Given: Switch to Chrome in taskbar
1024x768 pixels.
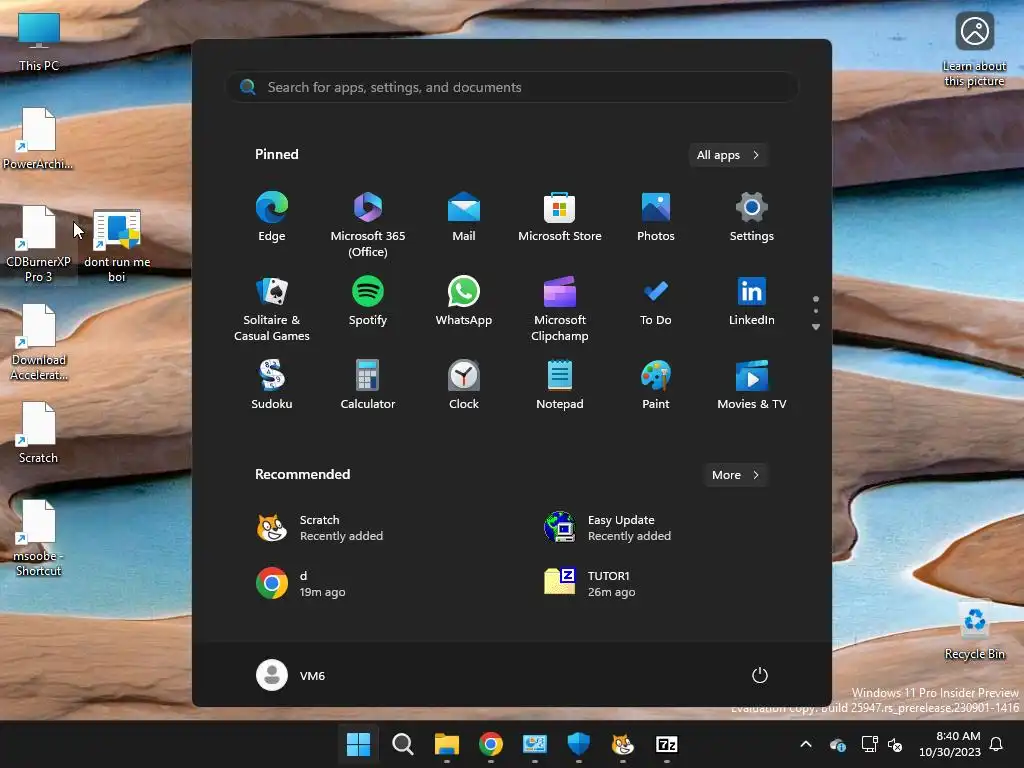Looking at the screenshot, I should coord(490,744).
